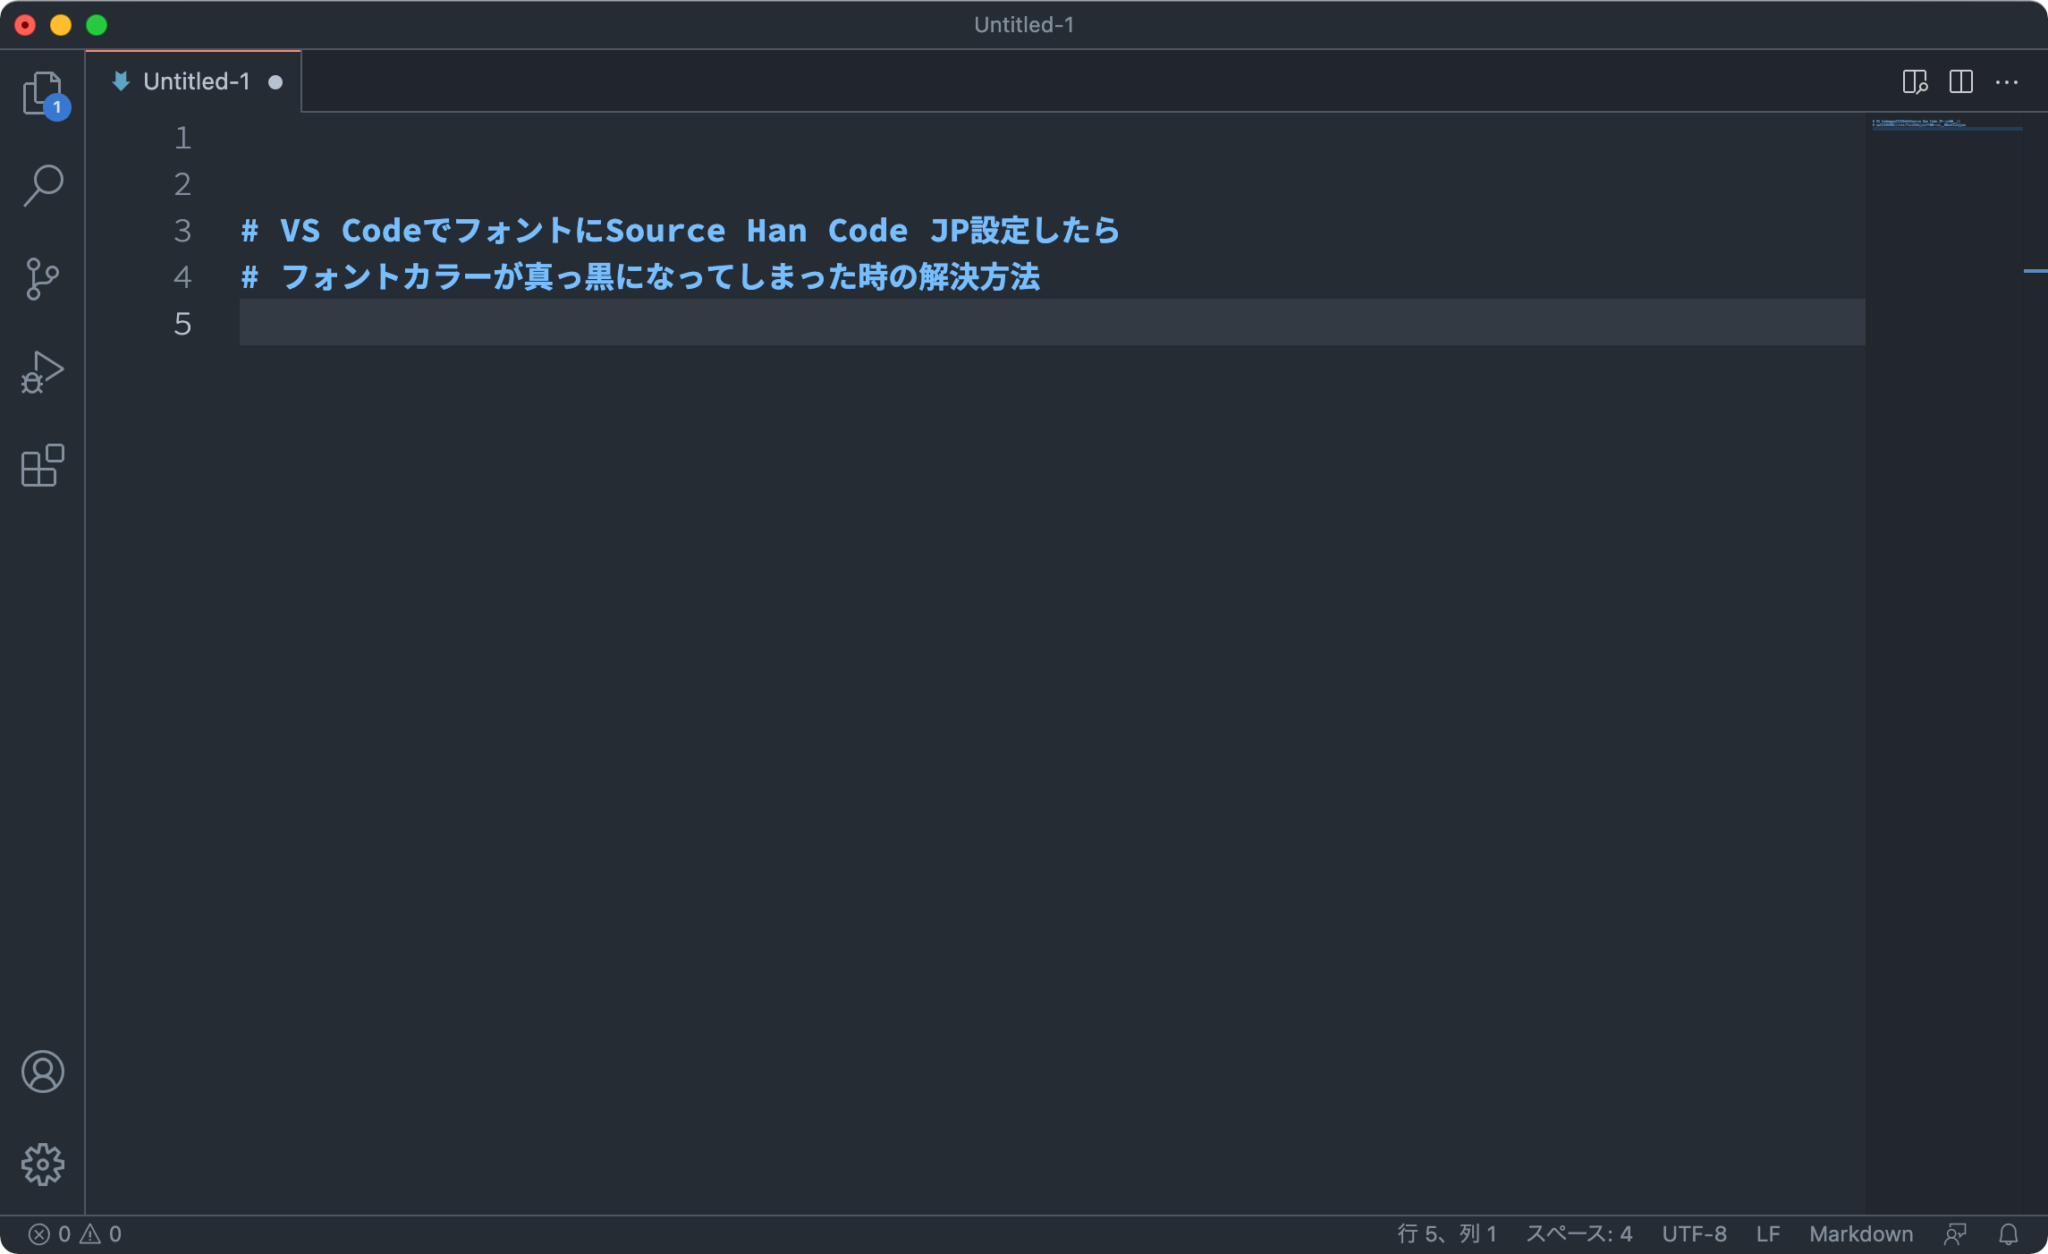The height and width of the screenshot is (1254, 2048).
Task: Click the errors and warnings counter
Action: (73, 1233)
